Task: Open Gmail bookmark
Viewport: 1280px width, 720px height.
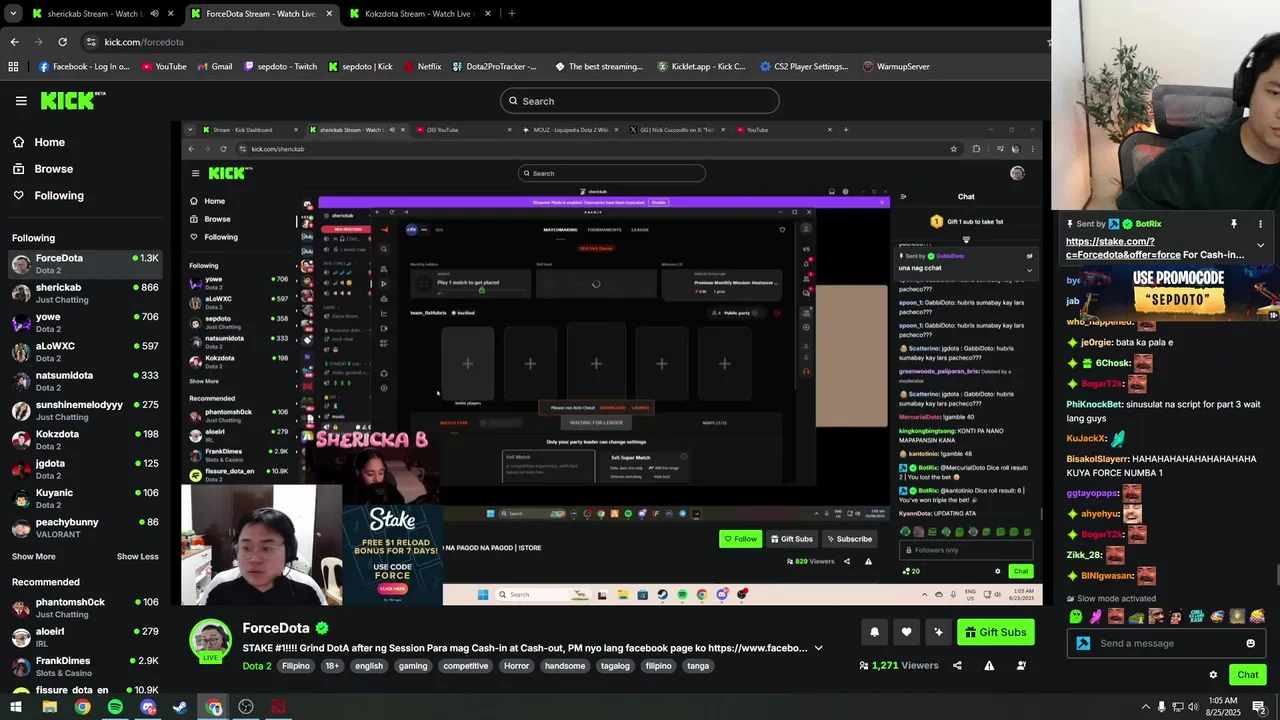Action: 214,67
